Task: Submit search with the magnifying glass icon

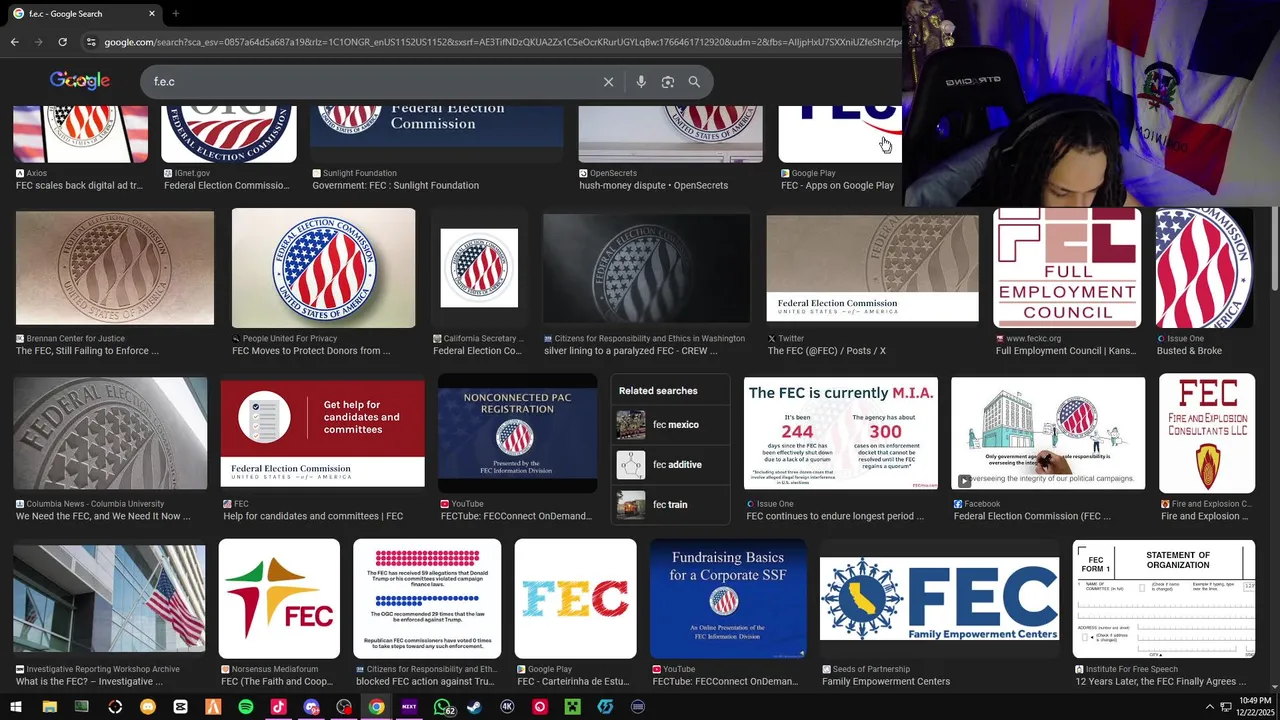Action: [x=694, y=82]
